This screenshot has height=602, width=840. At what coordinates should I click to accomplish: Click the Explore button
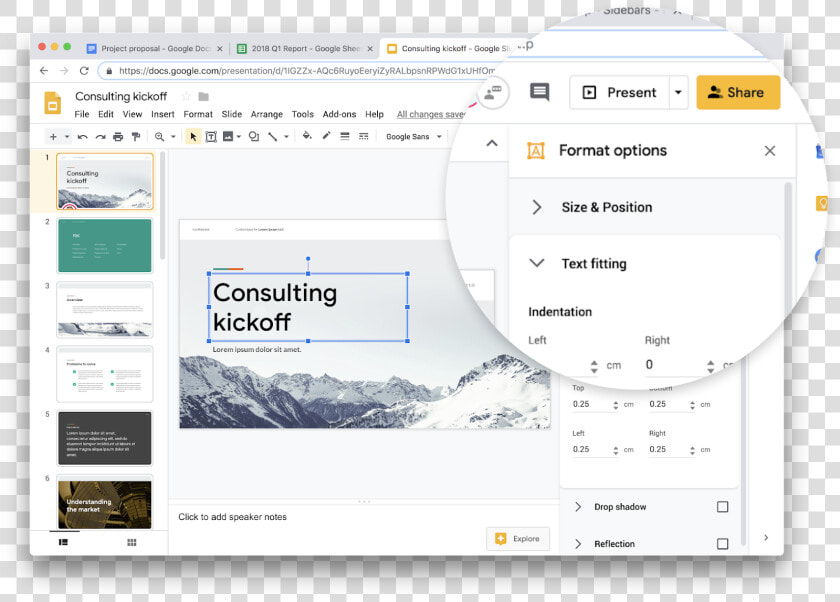518,539
